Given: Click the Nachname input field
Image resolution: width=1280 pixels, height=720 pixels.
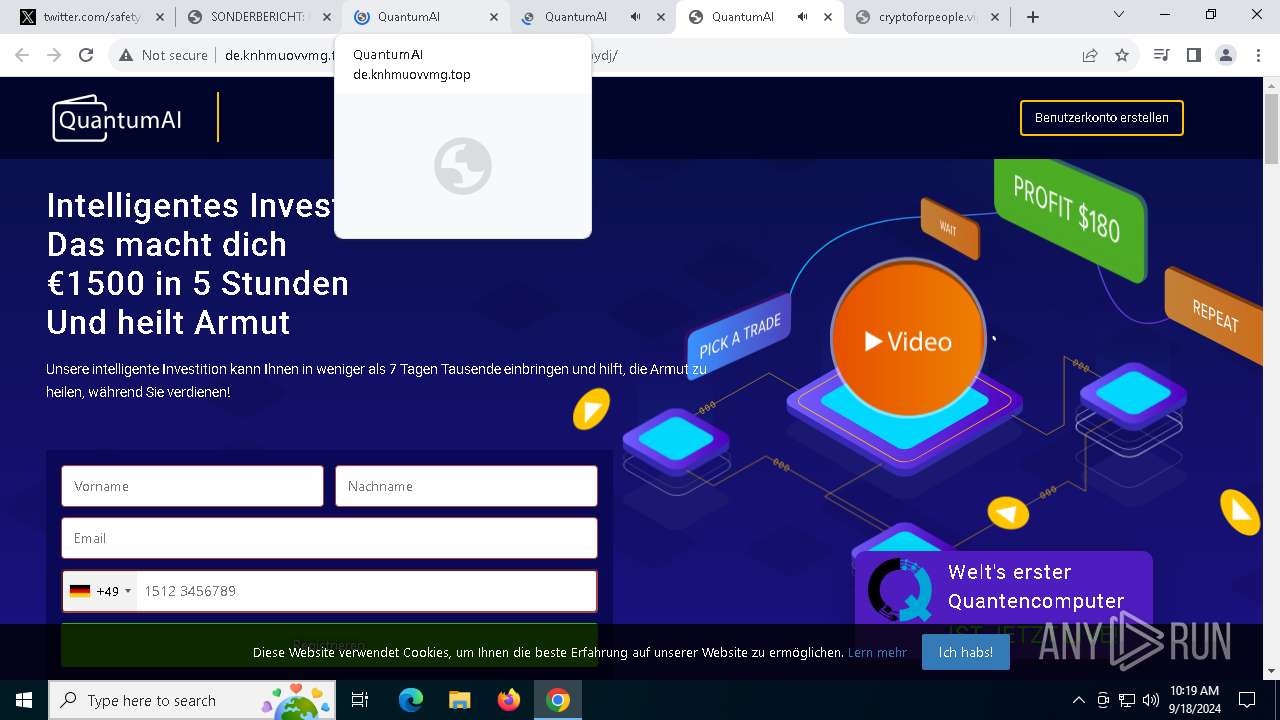Looking at the screenshot, I should pyautogui.click(x=466, y=486).
